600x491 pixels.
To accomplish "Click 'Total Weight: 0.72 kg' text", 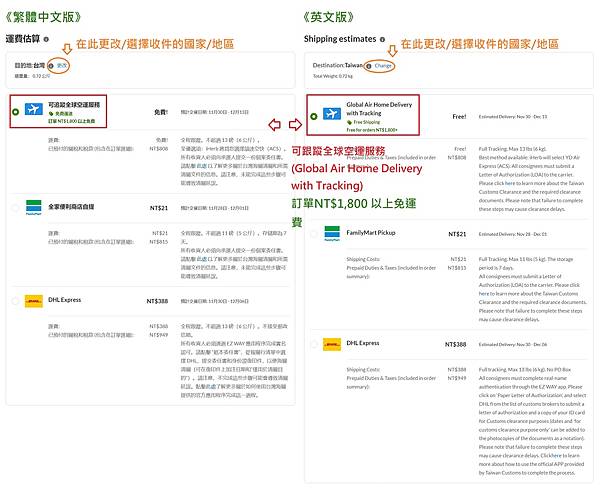I will pos(333,76).
